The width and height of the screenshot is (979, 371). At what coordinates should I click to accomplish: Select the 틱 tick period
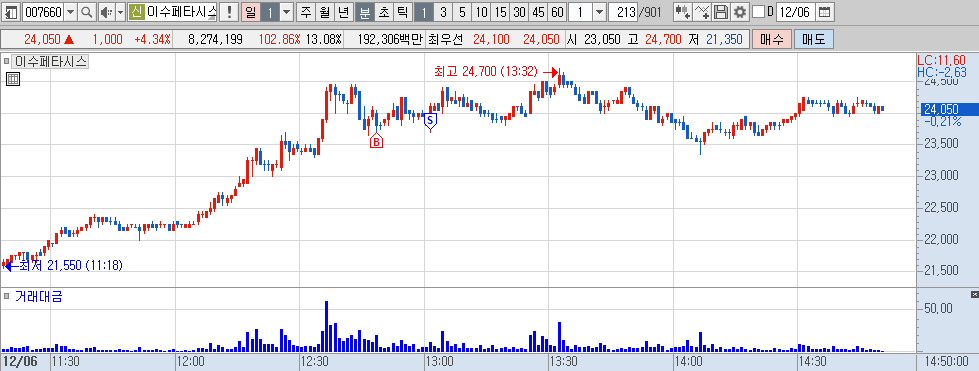(x=402, y=12)
